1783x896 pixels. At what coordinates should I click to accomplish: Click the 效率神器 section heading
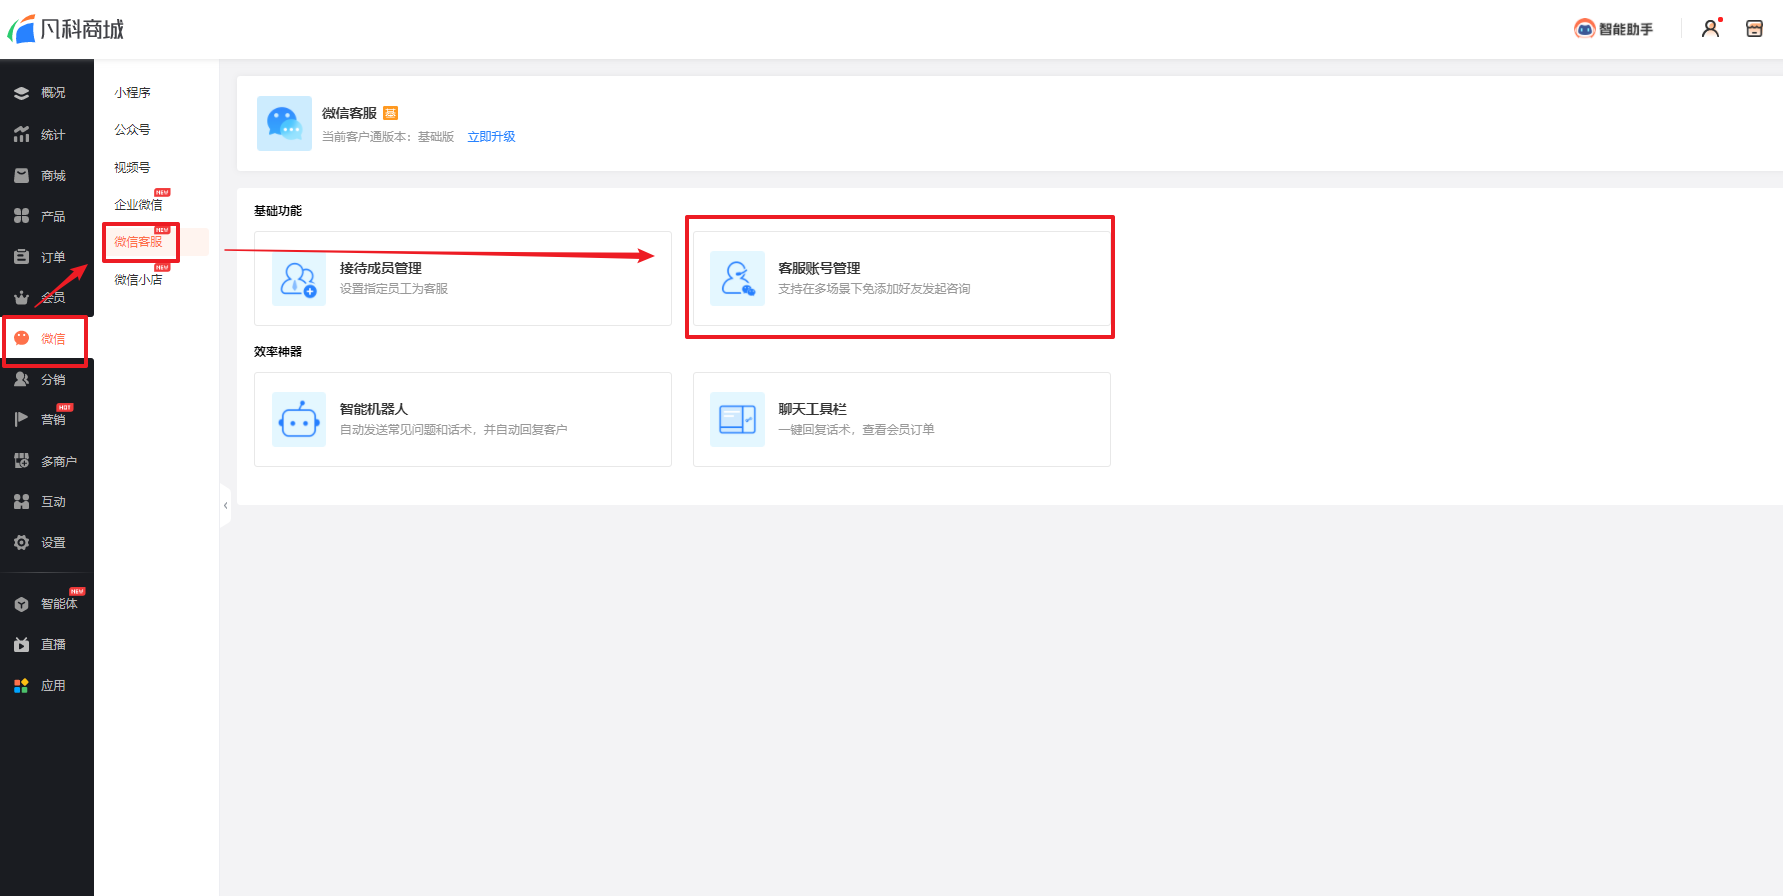(278, 352)
